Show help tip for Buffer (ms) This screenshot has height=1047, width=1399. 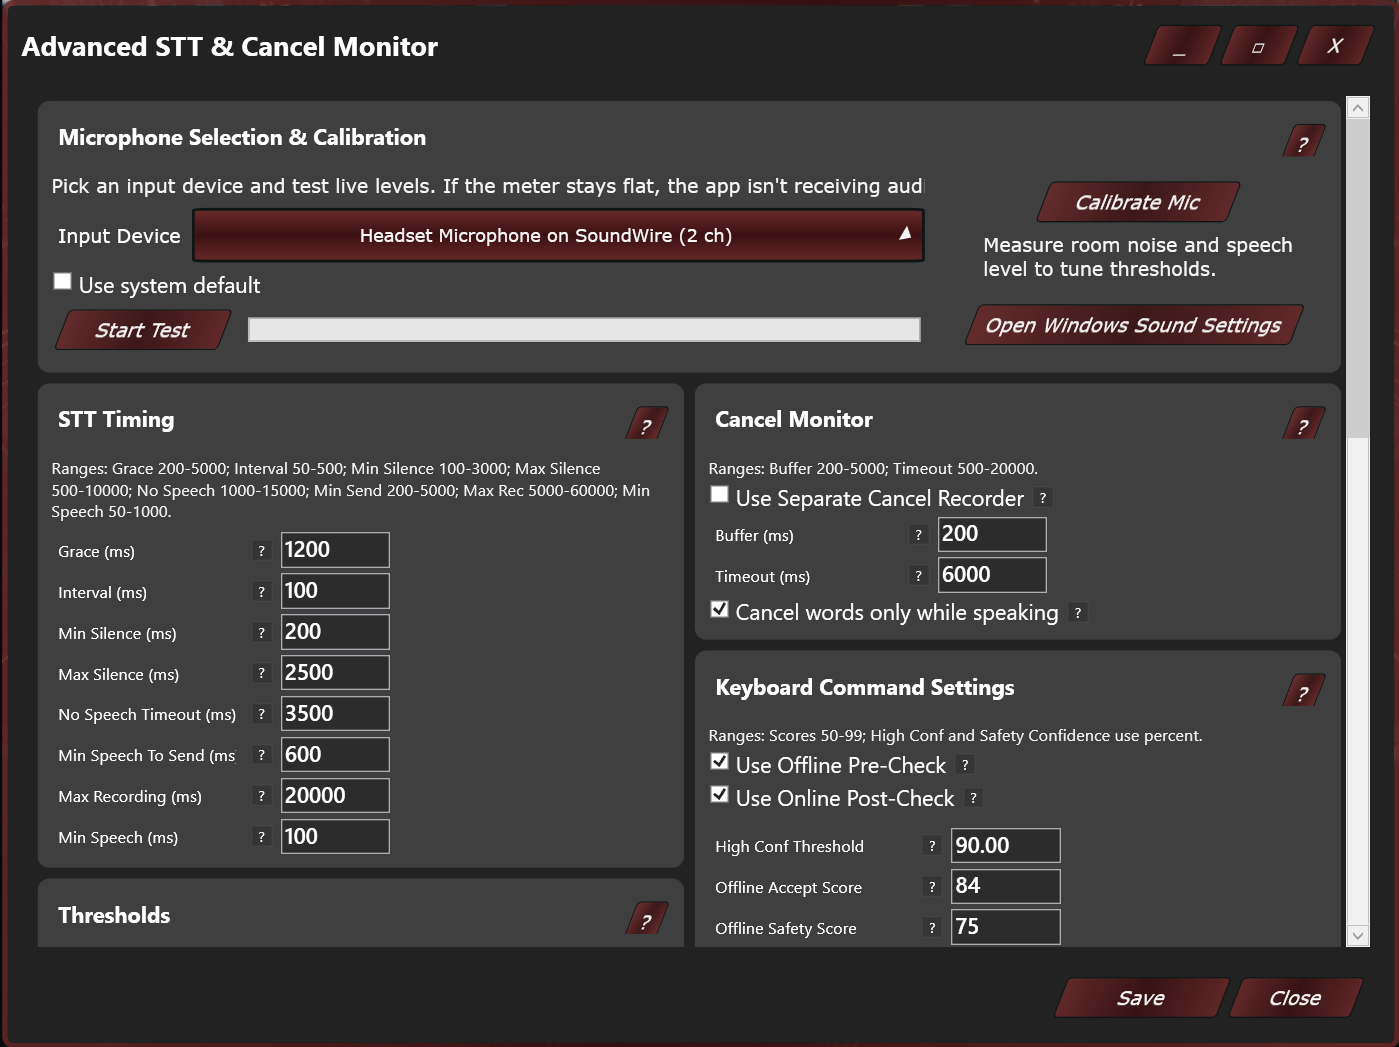point(919,535)
